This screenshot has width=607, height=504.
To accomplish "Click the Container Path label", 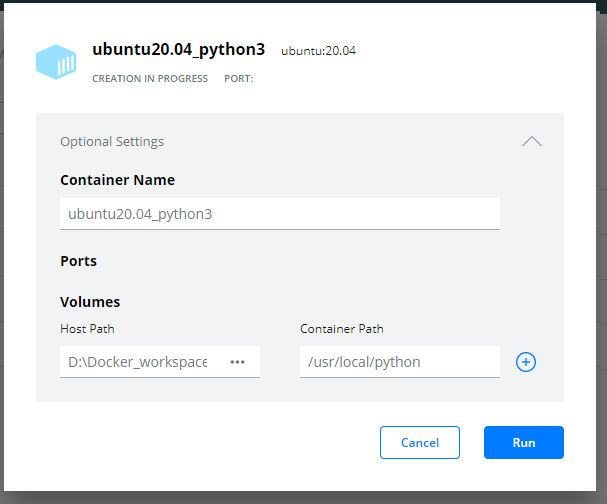I will (x=341, y=329).
